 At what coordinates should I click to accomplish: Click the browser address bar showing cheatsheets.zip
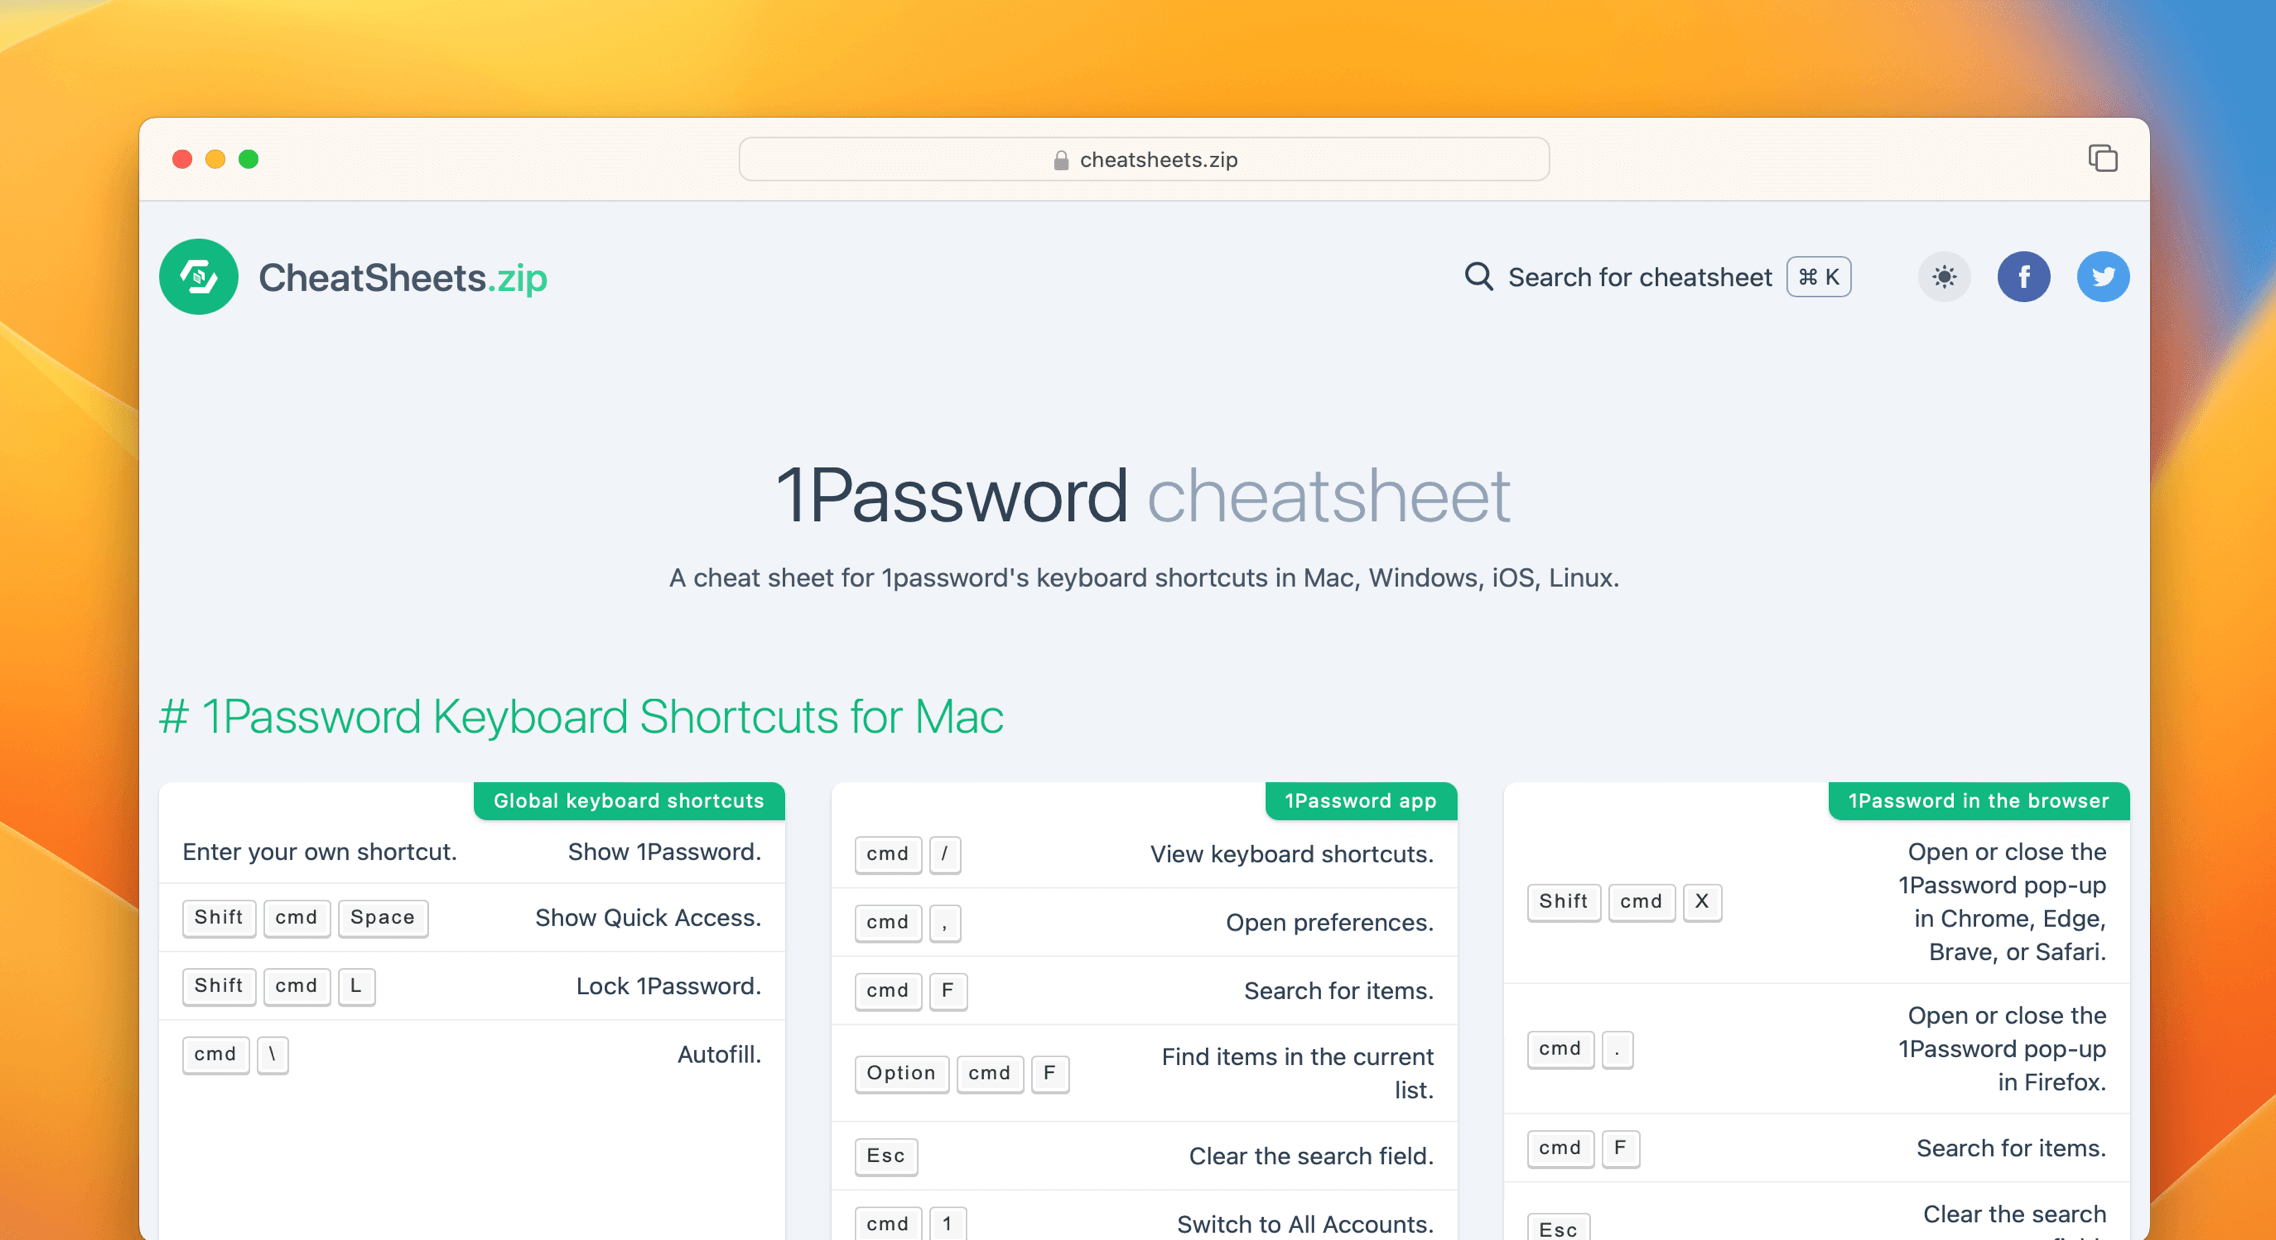[x=1143, y=159]
